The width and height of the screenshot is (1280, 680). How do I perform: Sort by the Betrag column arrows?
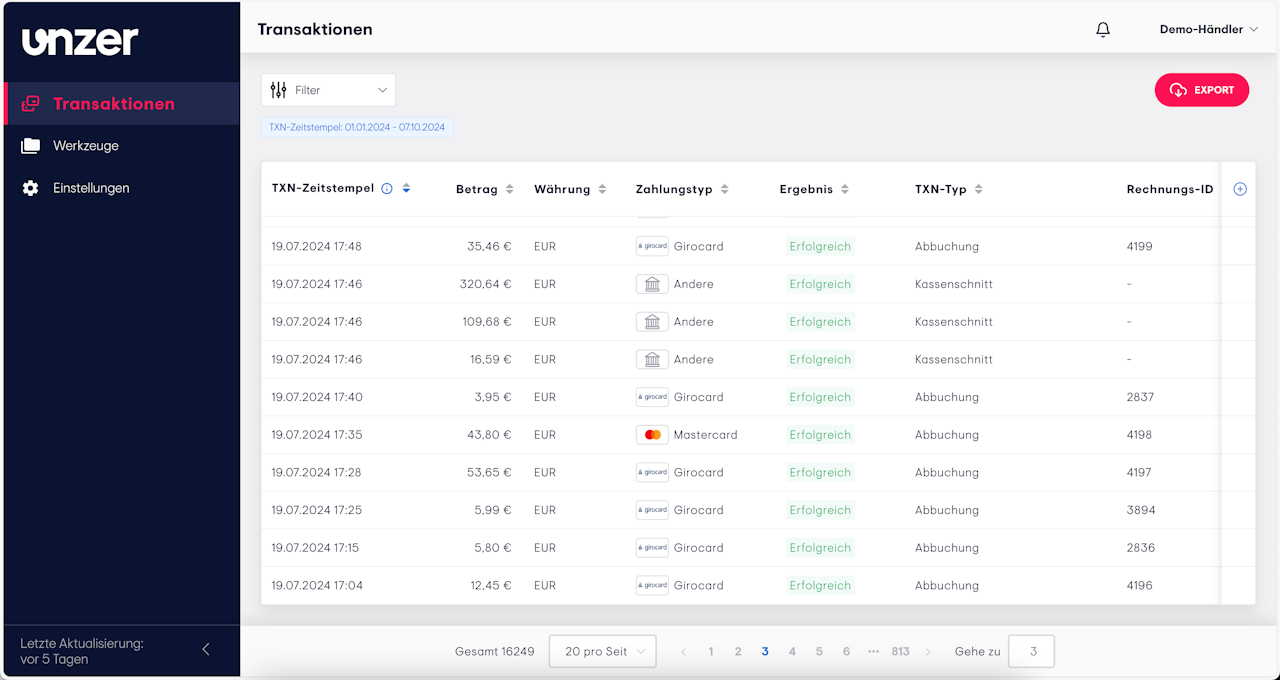[509, 190]
